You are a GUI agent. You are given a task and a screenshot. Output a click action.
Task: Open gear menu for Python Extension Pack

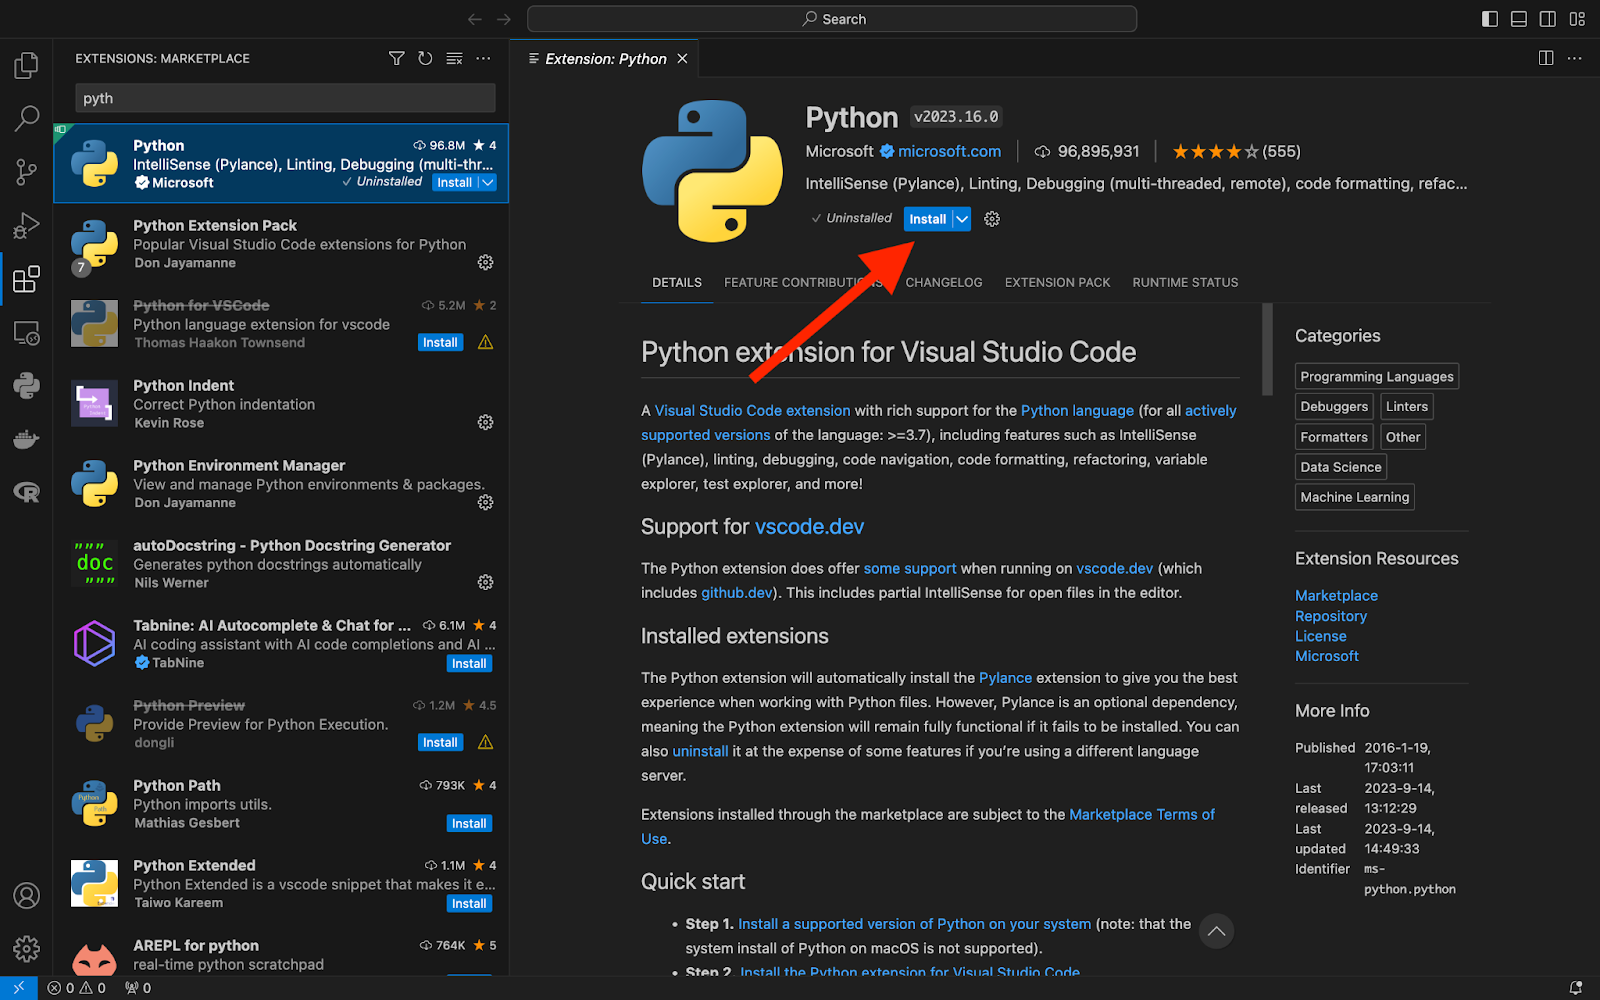(485, 262)
